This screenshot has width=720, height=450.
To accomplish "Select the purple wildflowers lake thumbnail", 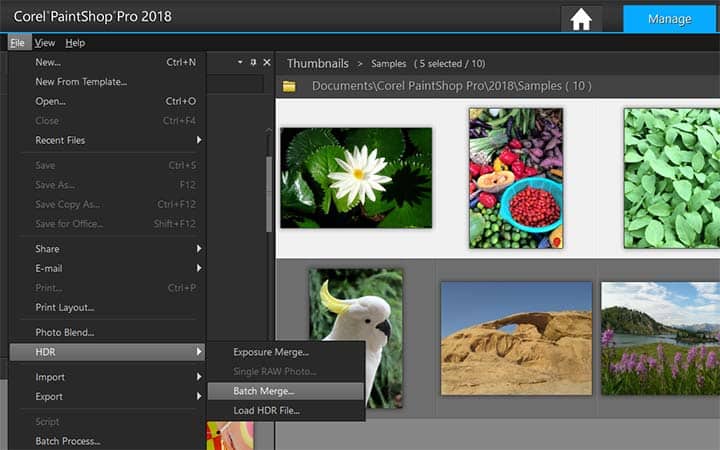I will click(660, 338).
